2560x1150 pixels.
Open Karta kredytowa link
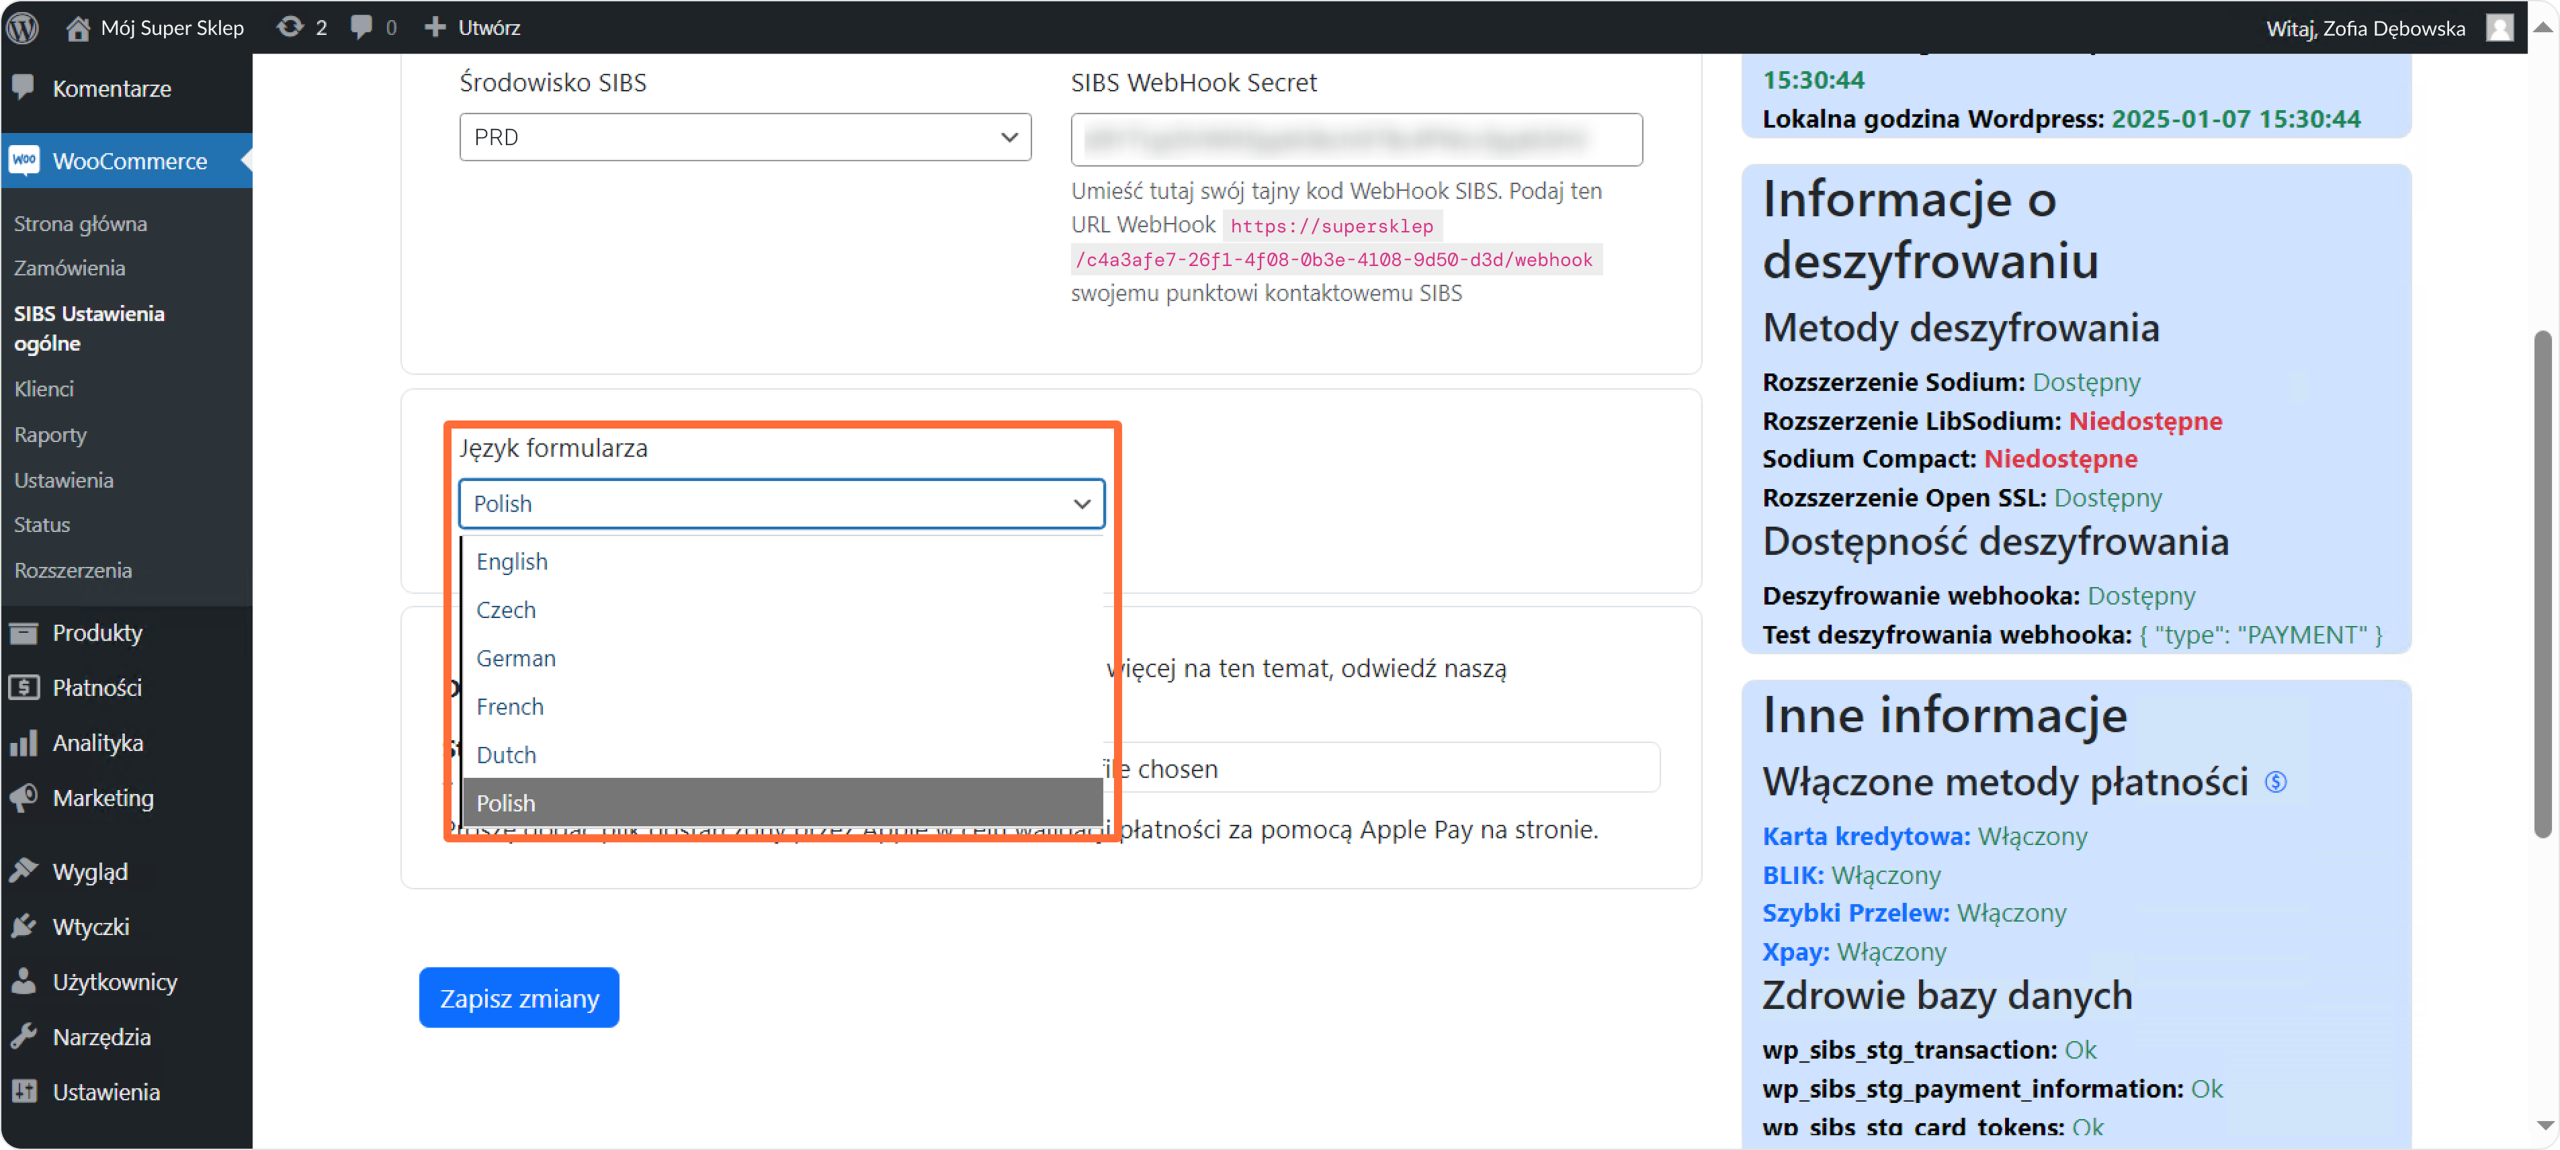coord(1865,836)
